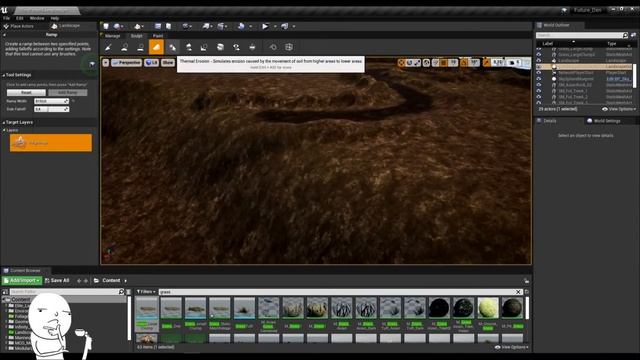This screenshot has height=360, width=640.
Task: Click the Add Ramp button
Action: click(x=67, y=93)
